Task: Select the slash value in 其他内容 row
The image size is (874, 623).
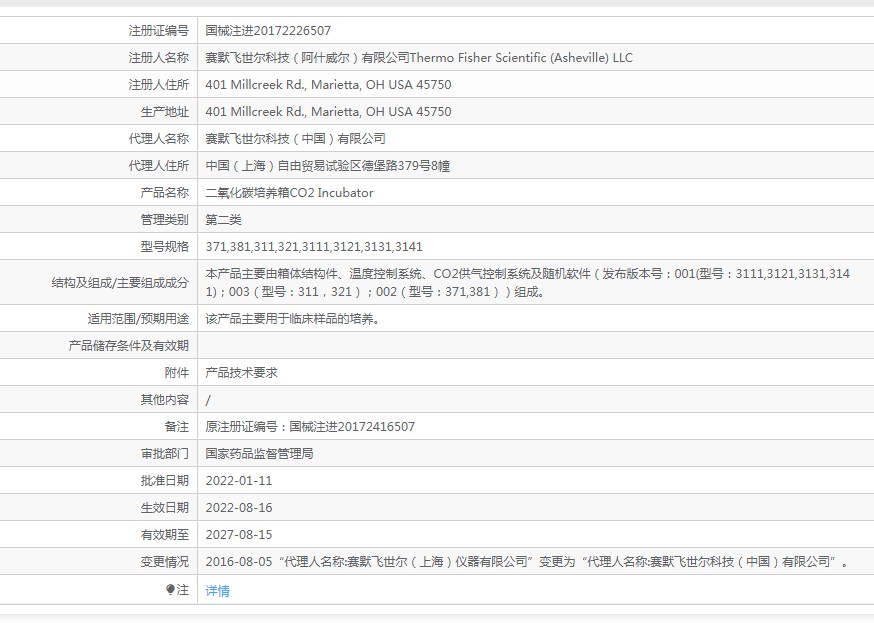Action: [x=208, y=400]
